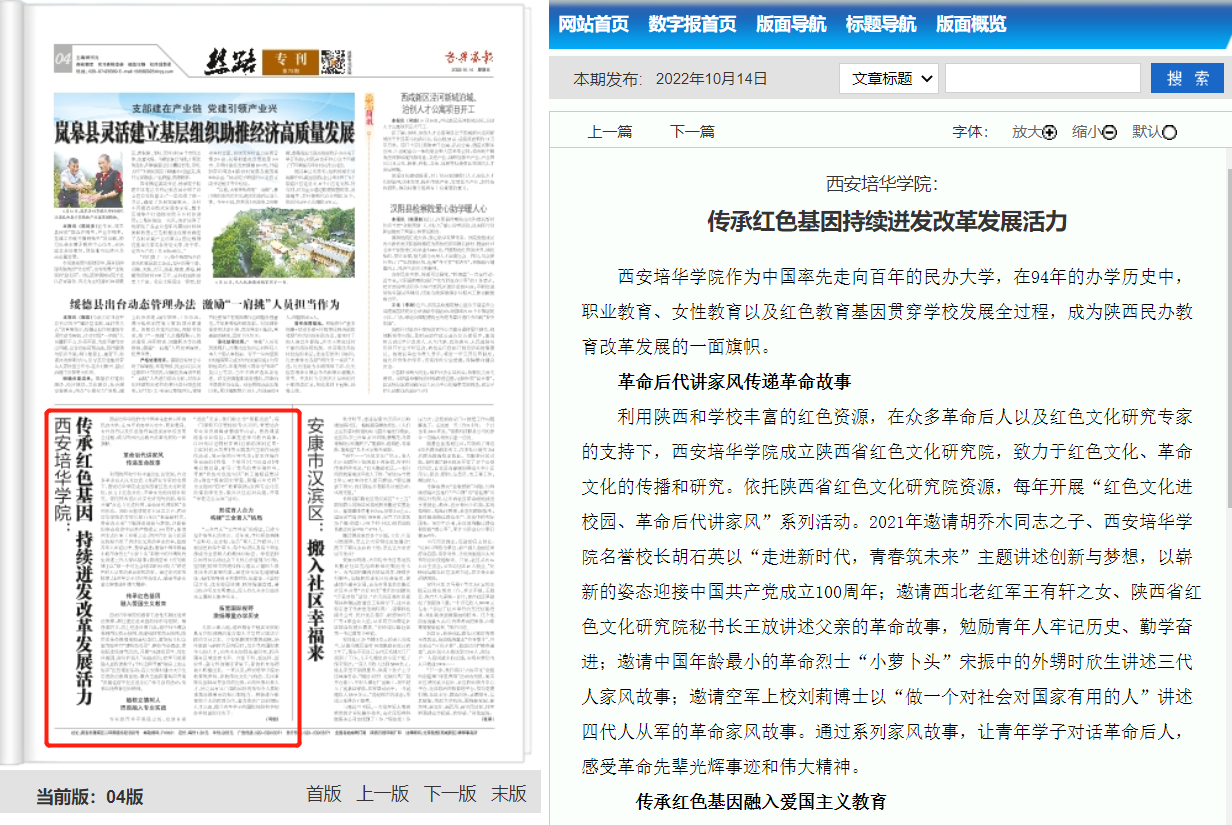Open the 岚皋县 headline article on the page

click(205, 131)
